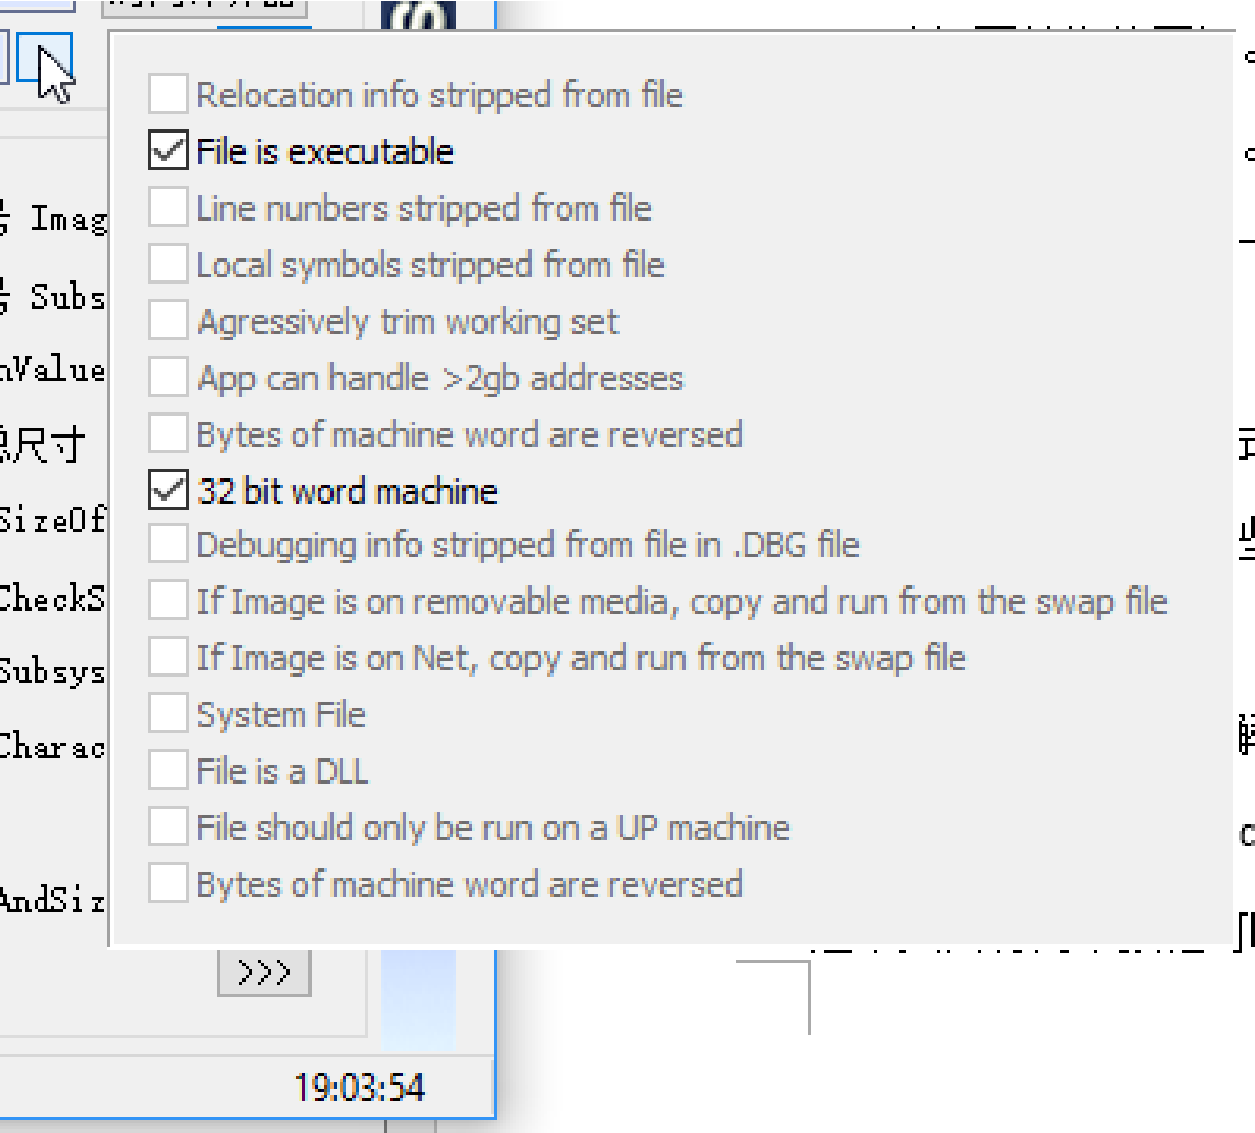This screenshot has width=1255, height=1133.
Task: Check first Bytes of machine word reversed
Action: (168, 434)
